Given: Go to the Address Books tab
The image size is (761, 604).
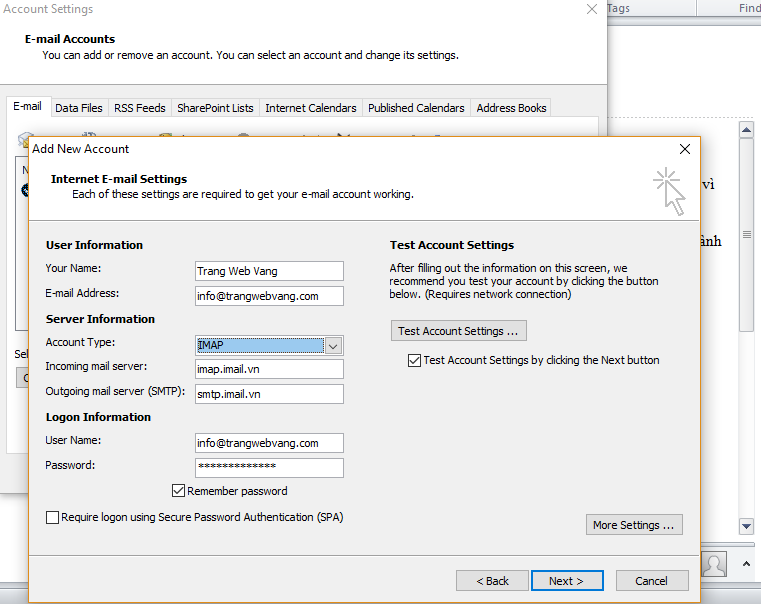Looking at the screenshot, I should [511, 108].
